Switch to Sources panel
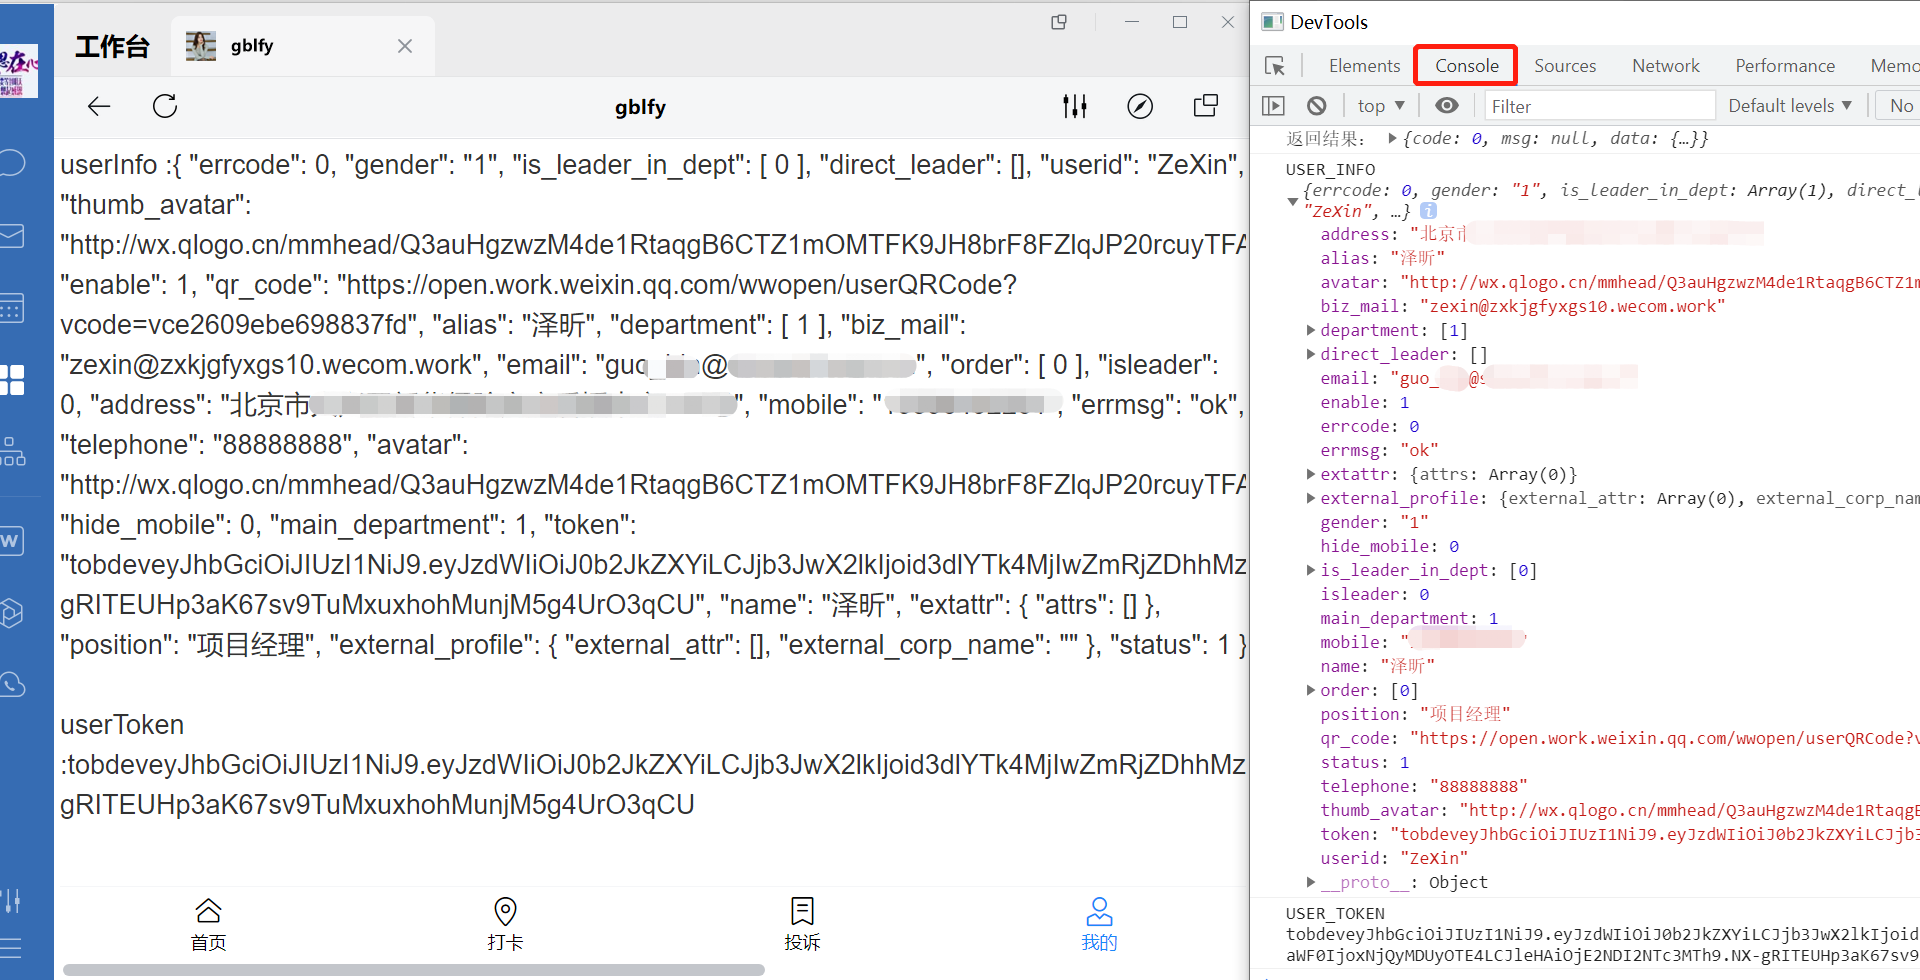The image size is (1920, 980). coord(1565,66)
